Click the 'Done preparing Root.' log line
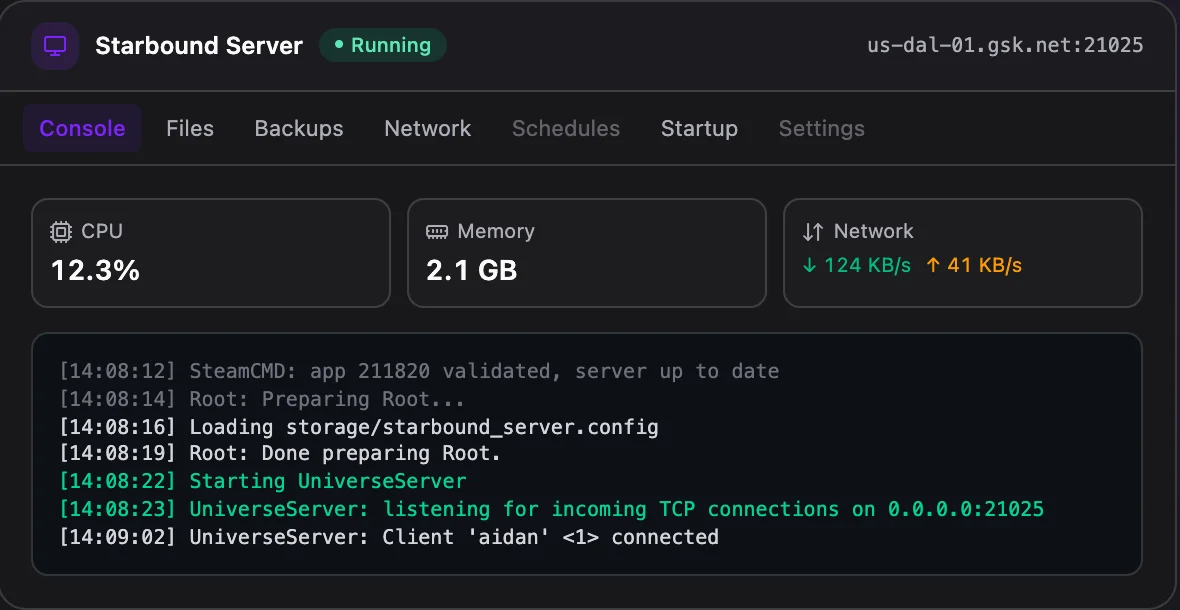Viewport: 1180px width, 610px height. coord(280,454)
